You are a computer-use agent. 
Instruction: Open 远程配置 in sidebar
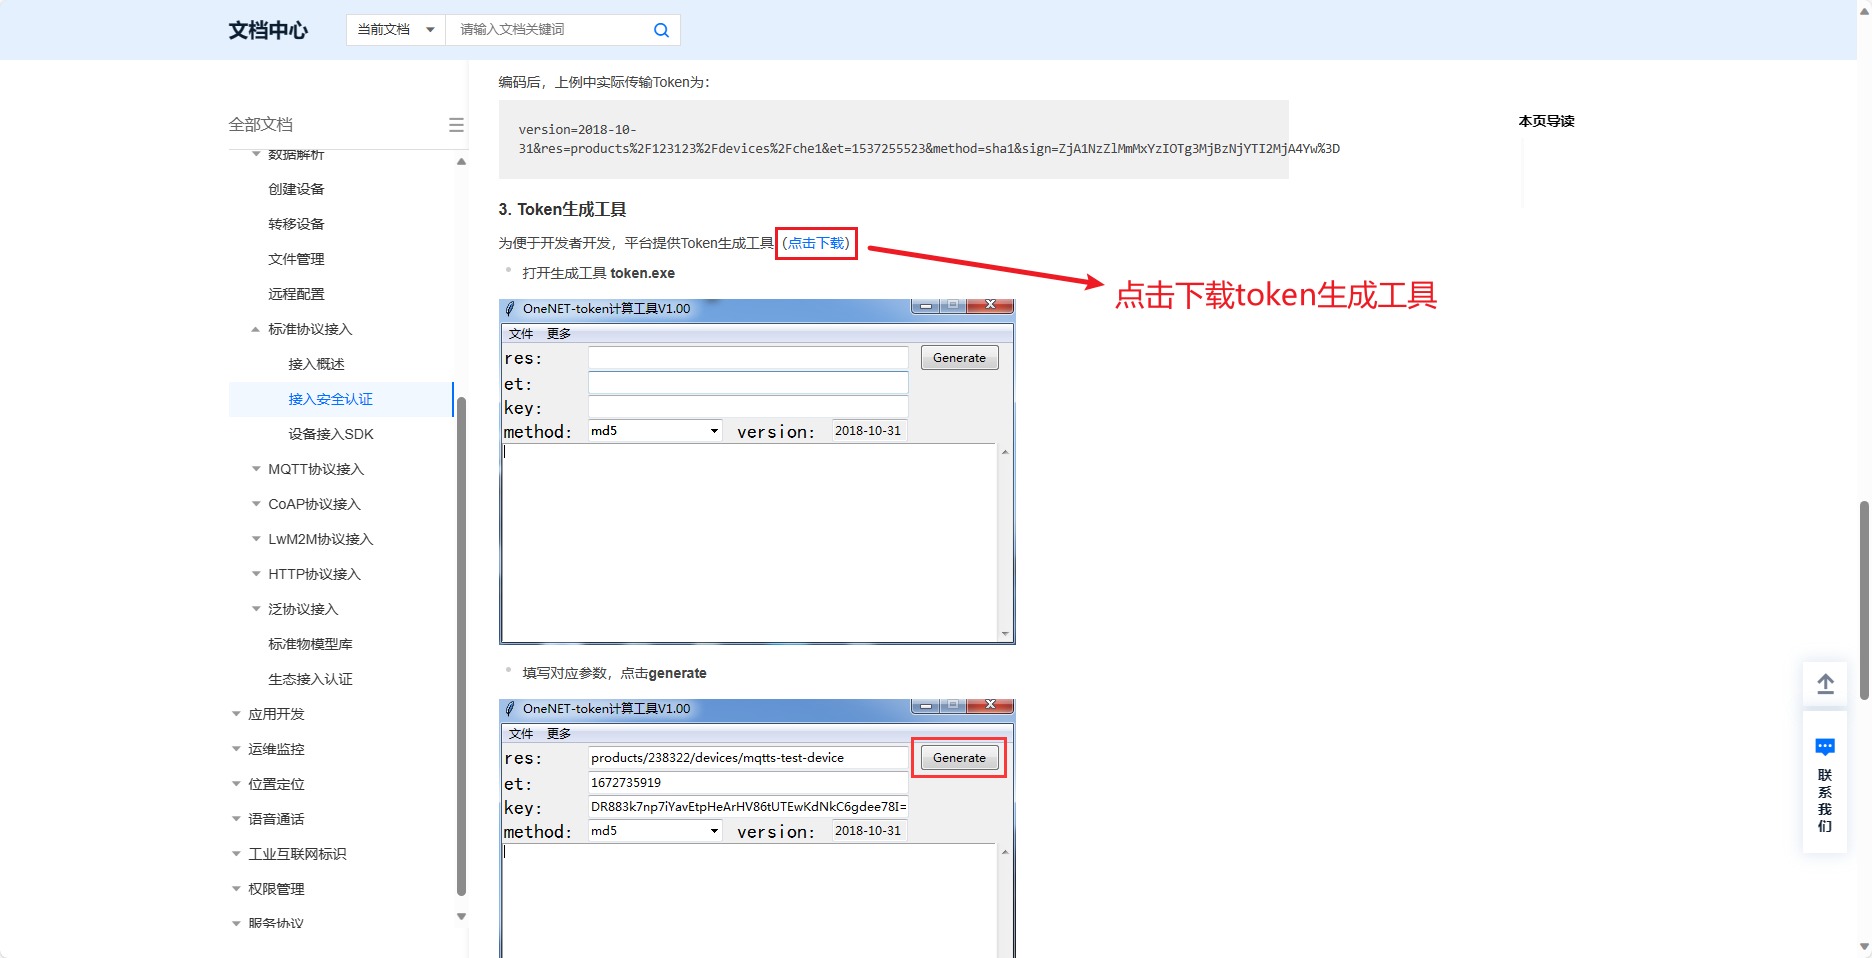[x=296, y=294]
